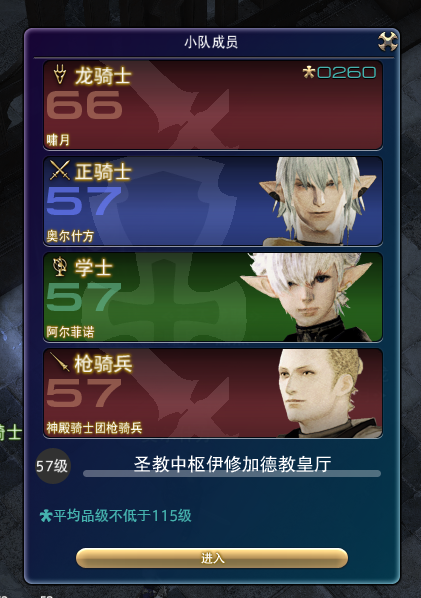Close the 小队成员 window

[x=388, y=41]
